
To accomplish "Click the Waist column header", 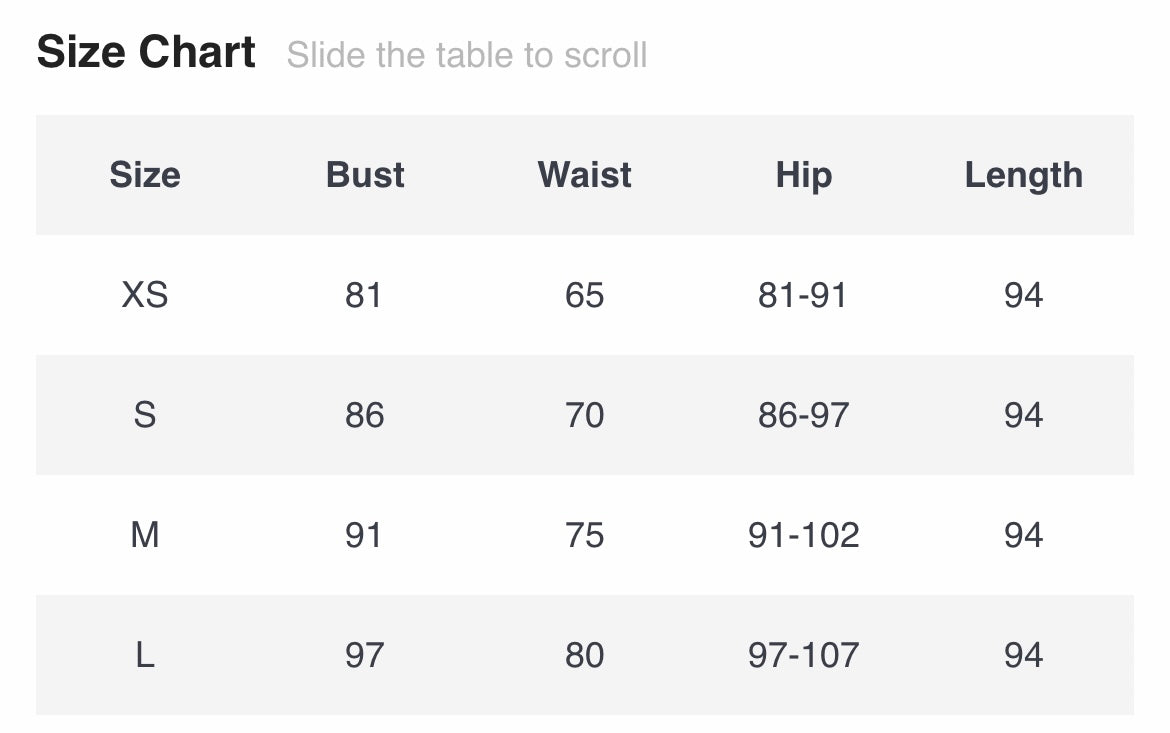I will [x=585, y=175].
